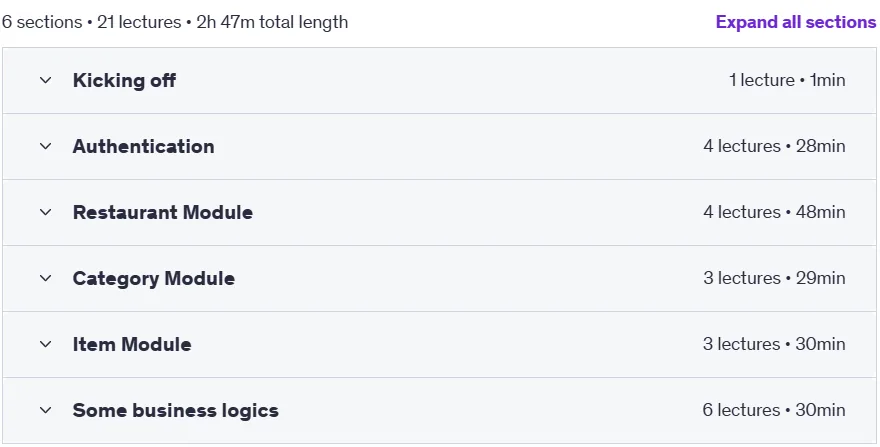Click the 1 lecture • 1min label

pos(787,80)
